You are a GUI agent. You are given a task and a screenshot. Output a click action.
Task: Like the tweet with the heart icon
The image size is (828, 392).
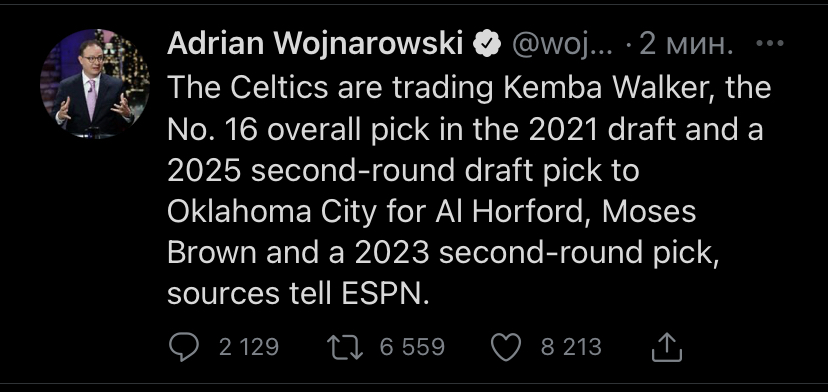click(x=506, y=348)
